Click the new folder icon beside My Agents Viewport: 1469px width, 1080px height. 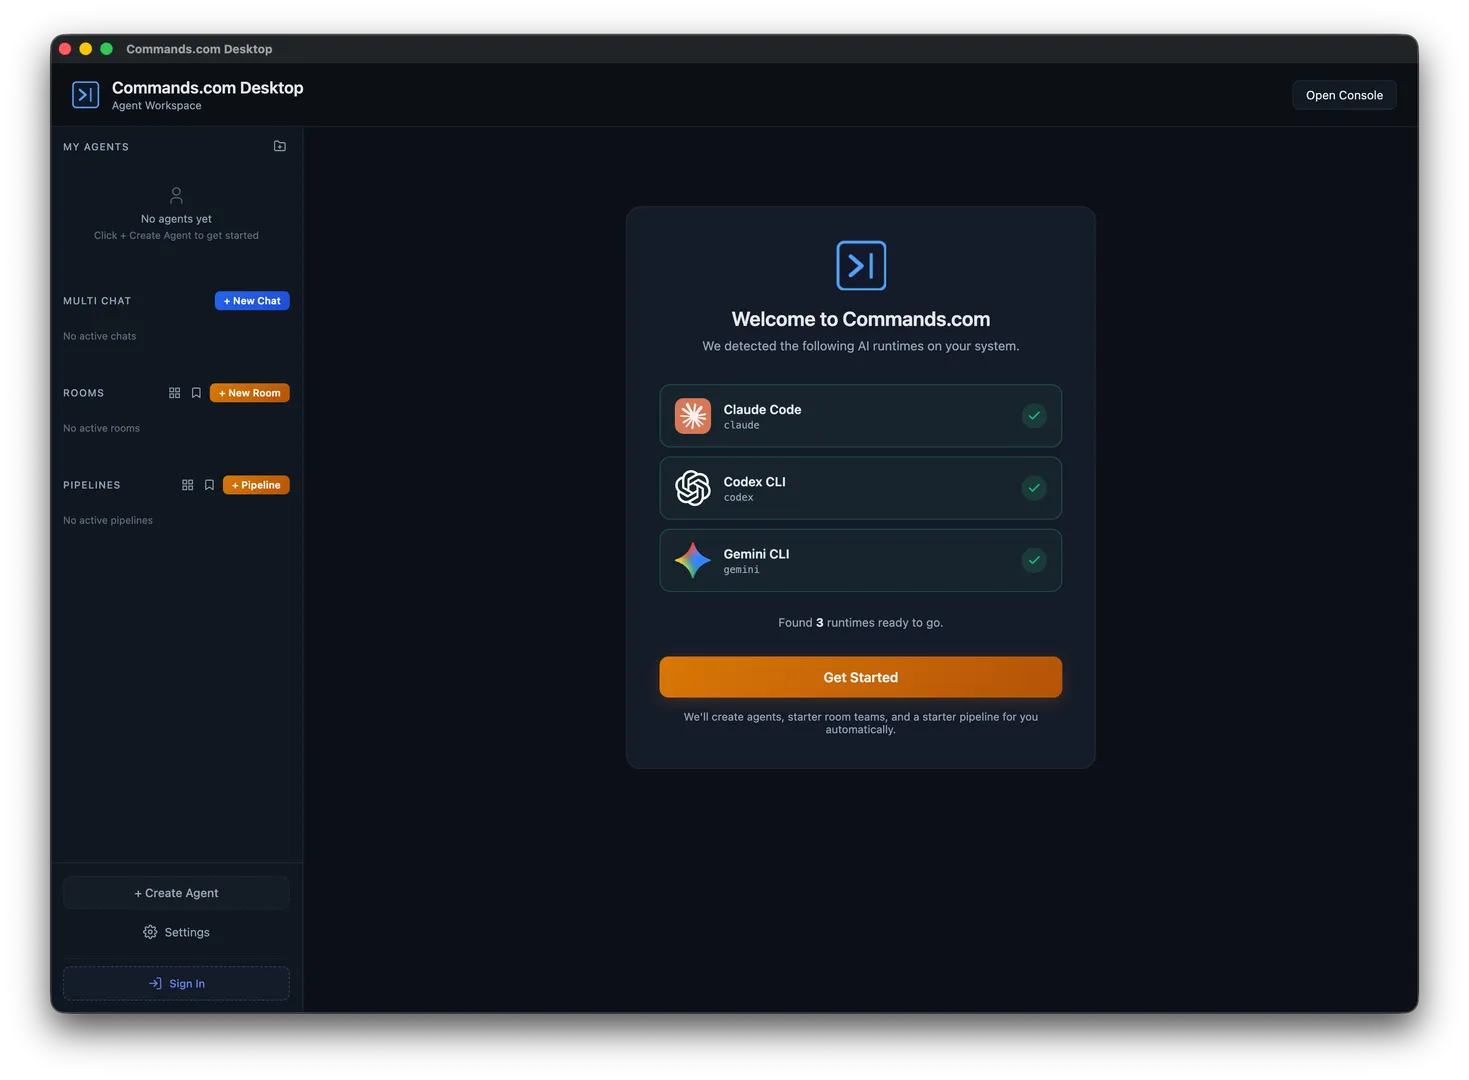click(x=280, y=146)
